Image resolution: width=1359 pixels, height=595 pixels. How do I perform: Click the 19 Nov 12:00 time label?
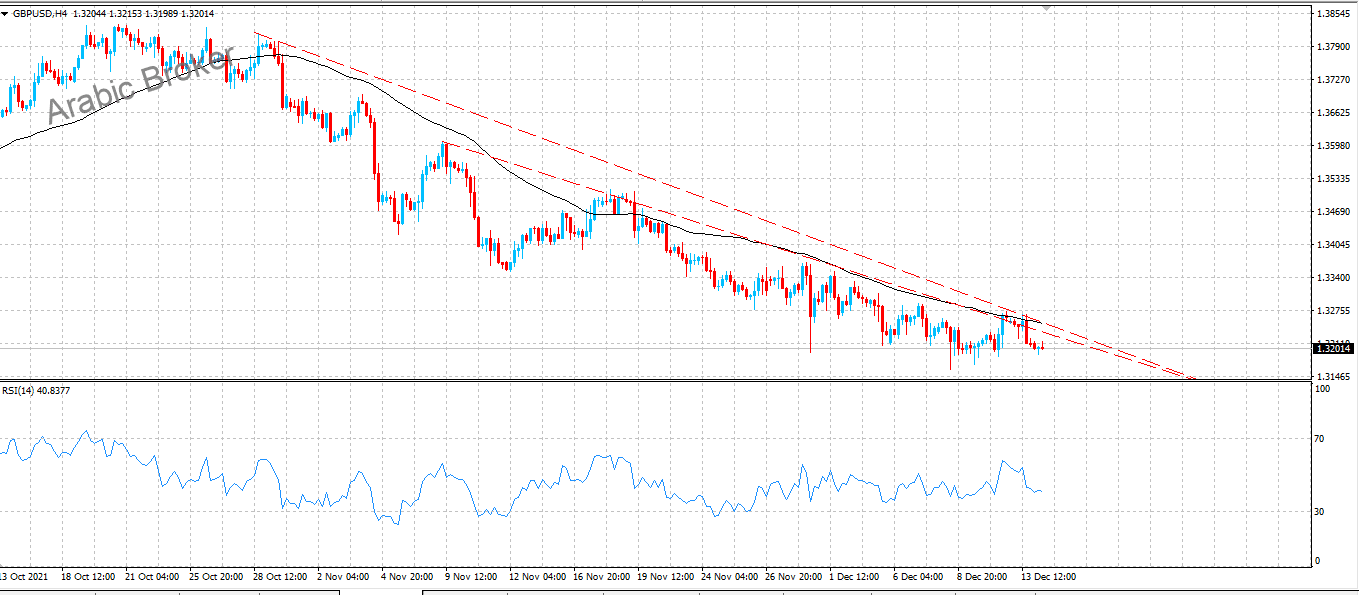668,577
